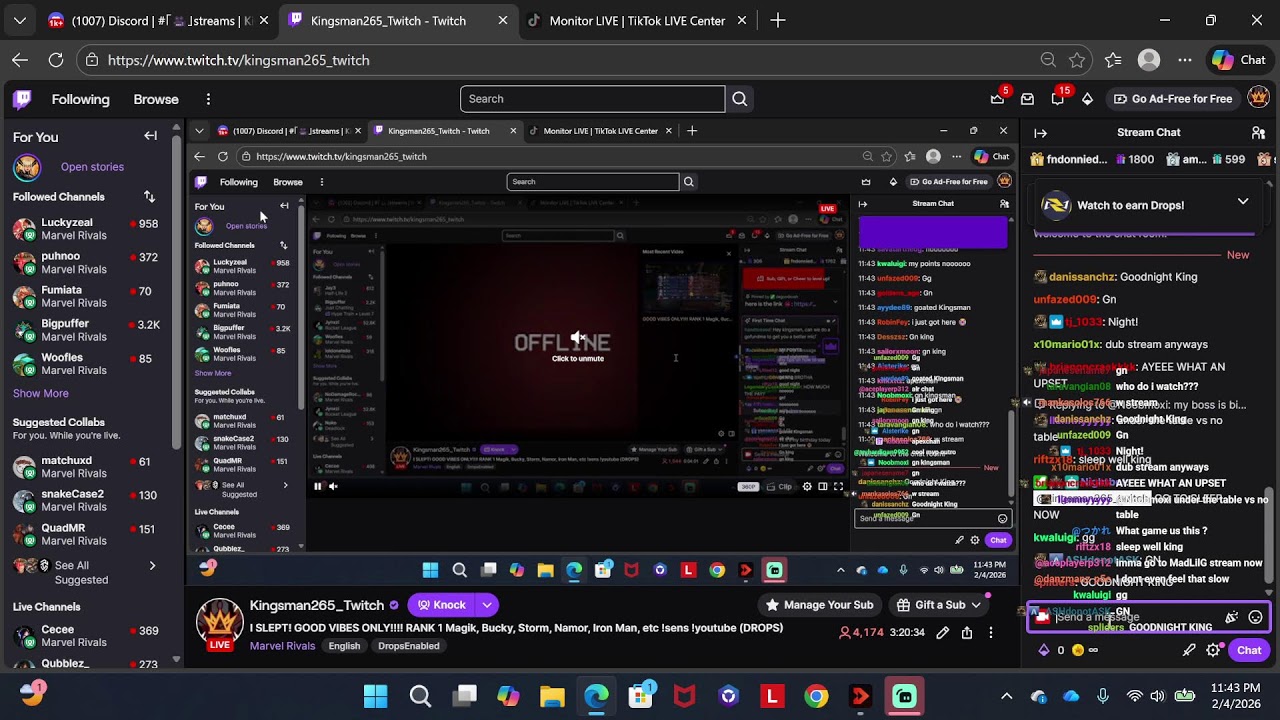This screenshot has width=1280, height=720.
Task: Collapse the Stream Chat panel
Action: pos(1040,132)
